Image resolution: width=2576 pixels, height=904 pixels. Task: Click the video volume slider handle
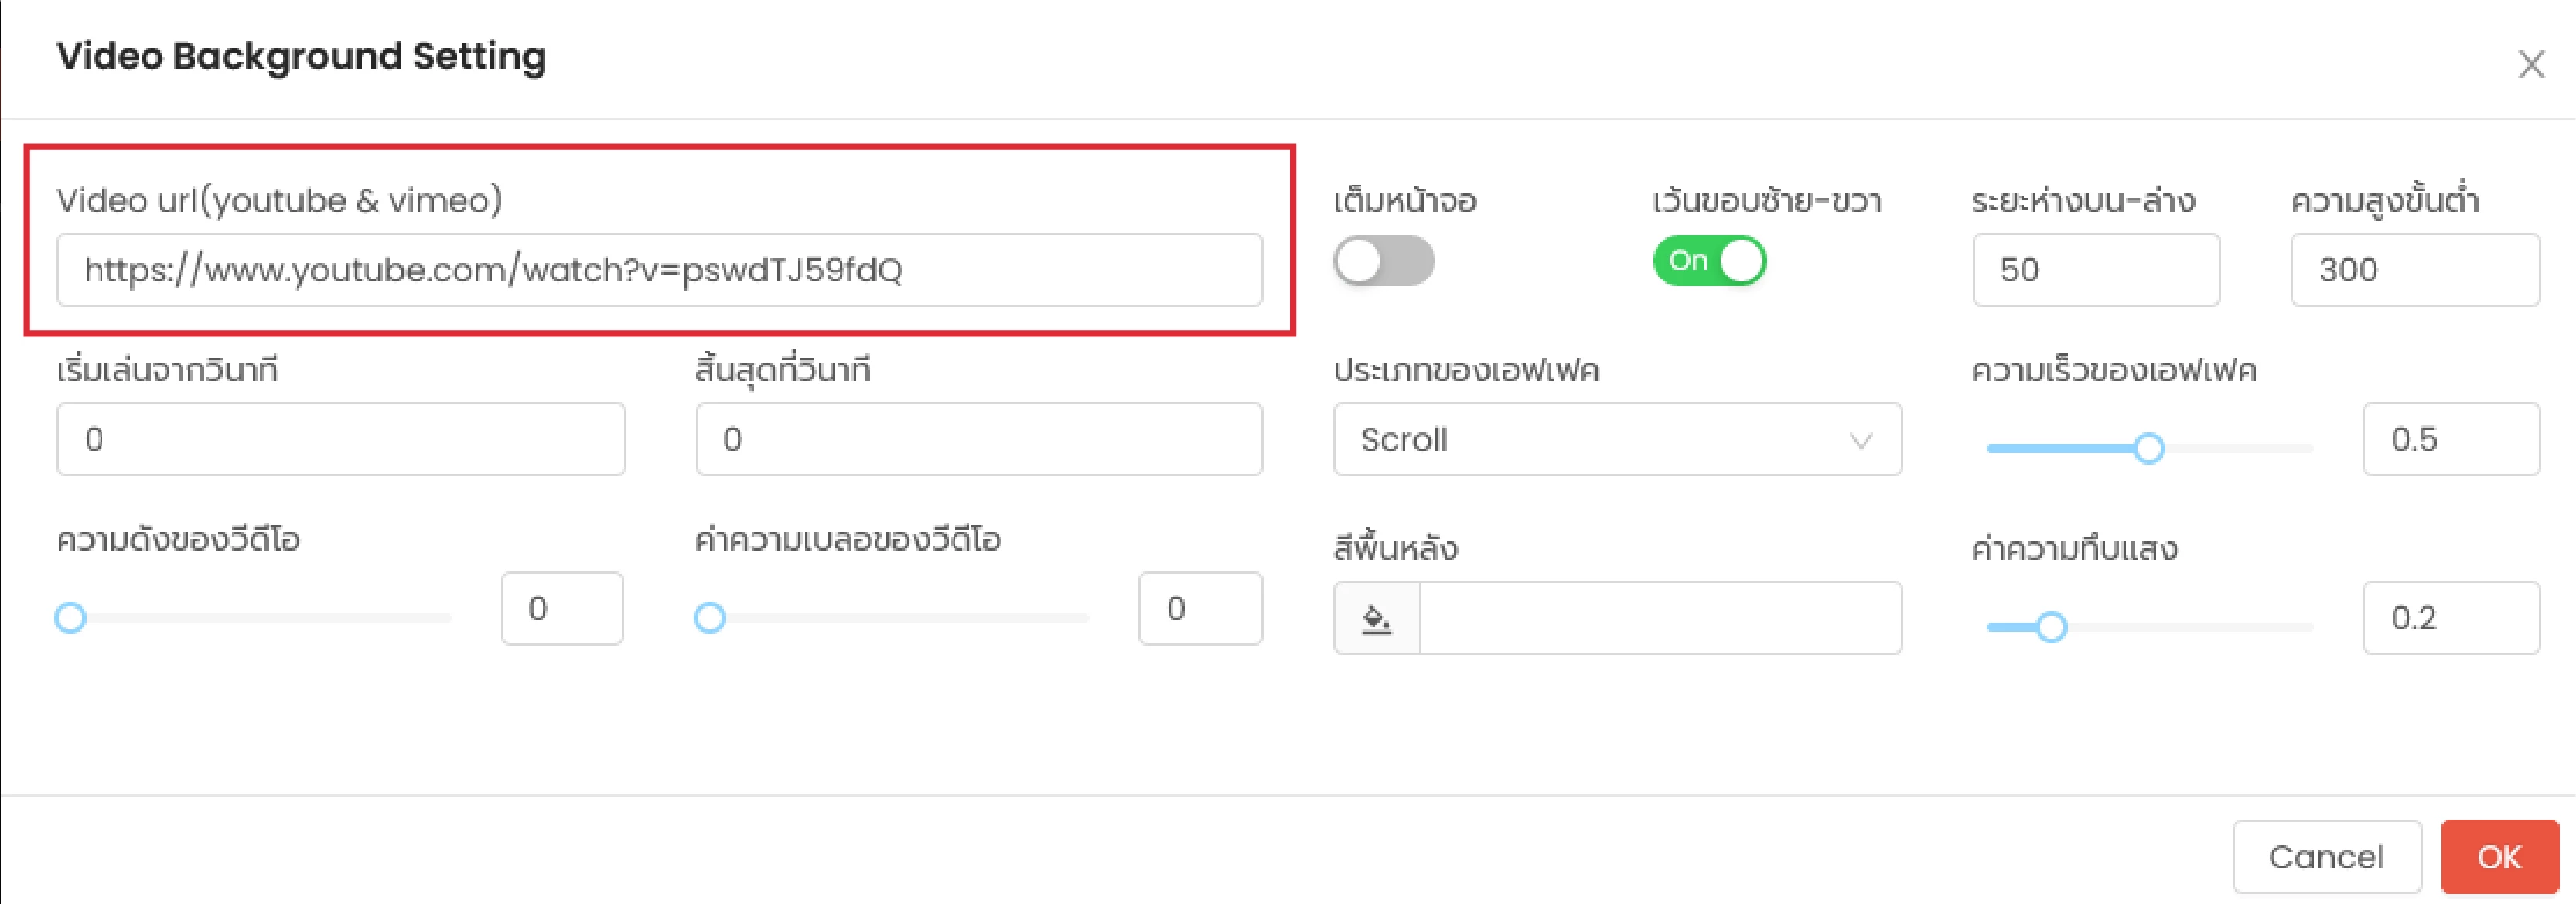point(70,618)
